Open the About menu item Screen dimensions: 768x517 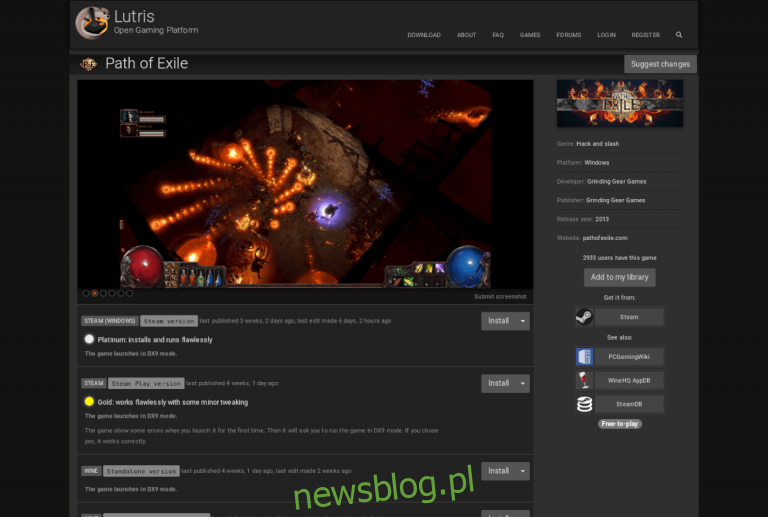point(466,35)
